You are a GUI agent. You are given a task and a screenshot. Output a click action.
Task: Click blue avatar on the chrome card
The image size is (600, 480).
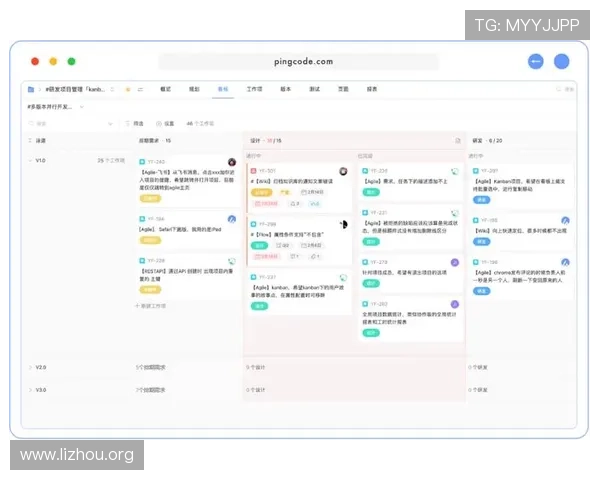565,262
